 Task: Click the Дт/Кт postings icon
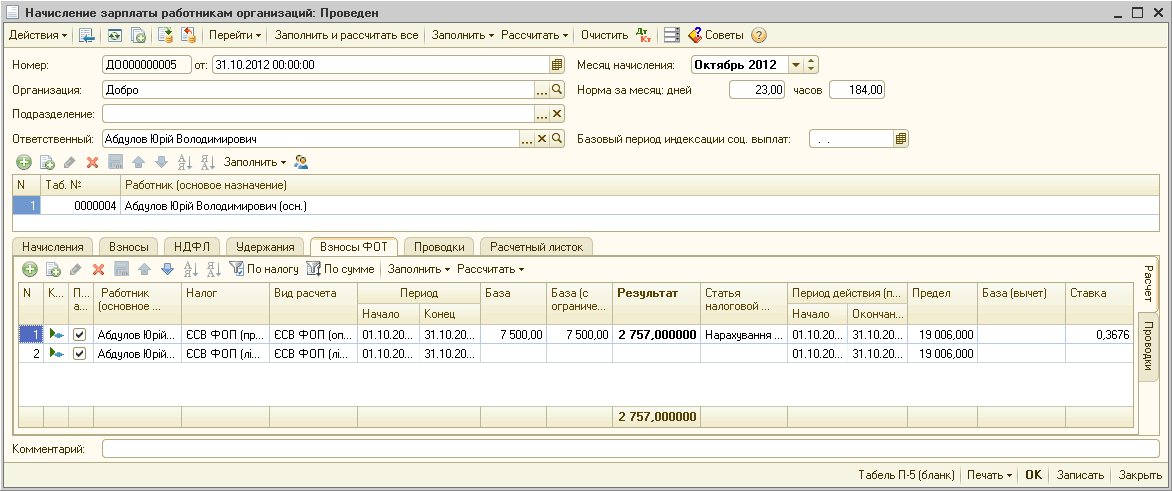click(644, 35)
